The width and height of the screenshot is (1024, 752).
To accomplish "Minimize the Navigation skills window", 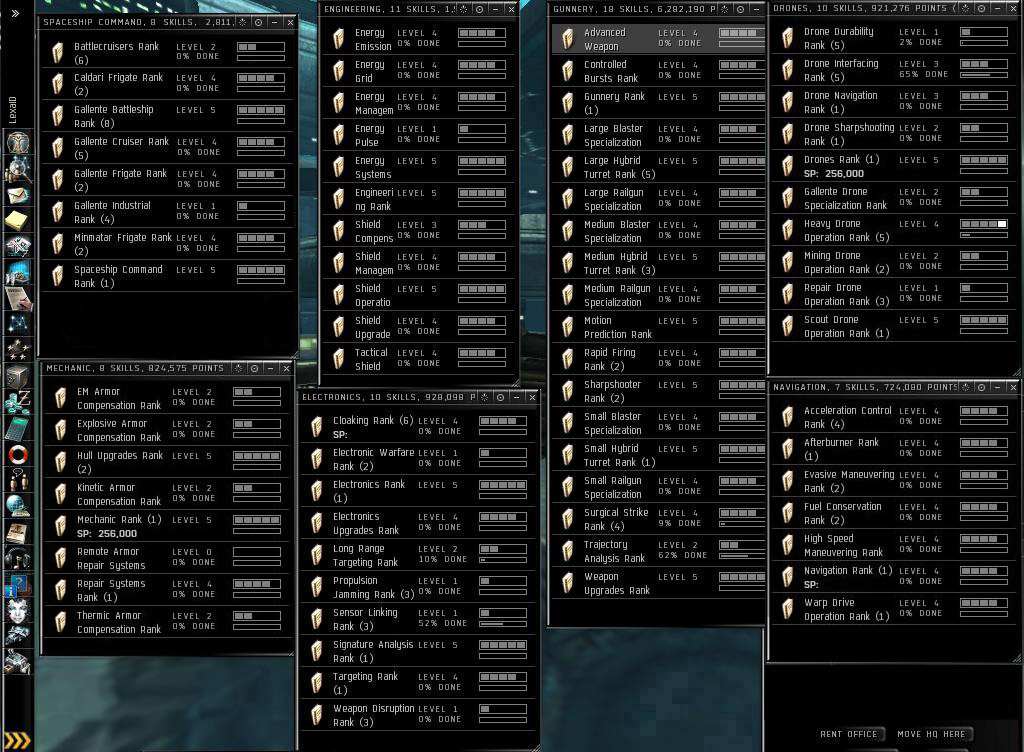I will tap(997, 387).
